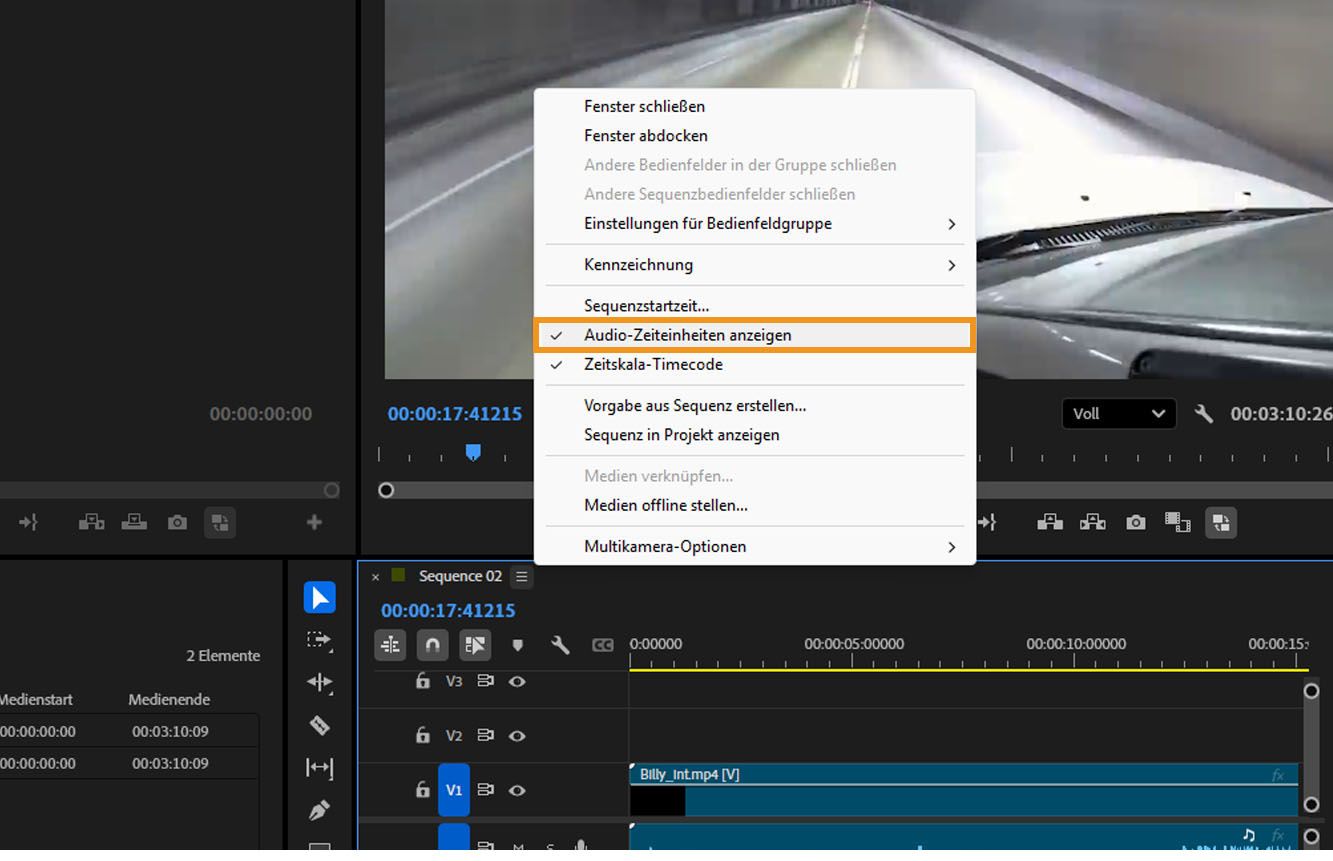This screenshot has height=861, width=1333.
Task: Open the Sequence 02 panel menu
Action: pyautogui.click(x=521, y=576)
